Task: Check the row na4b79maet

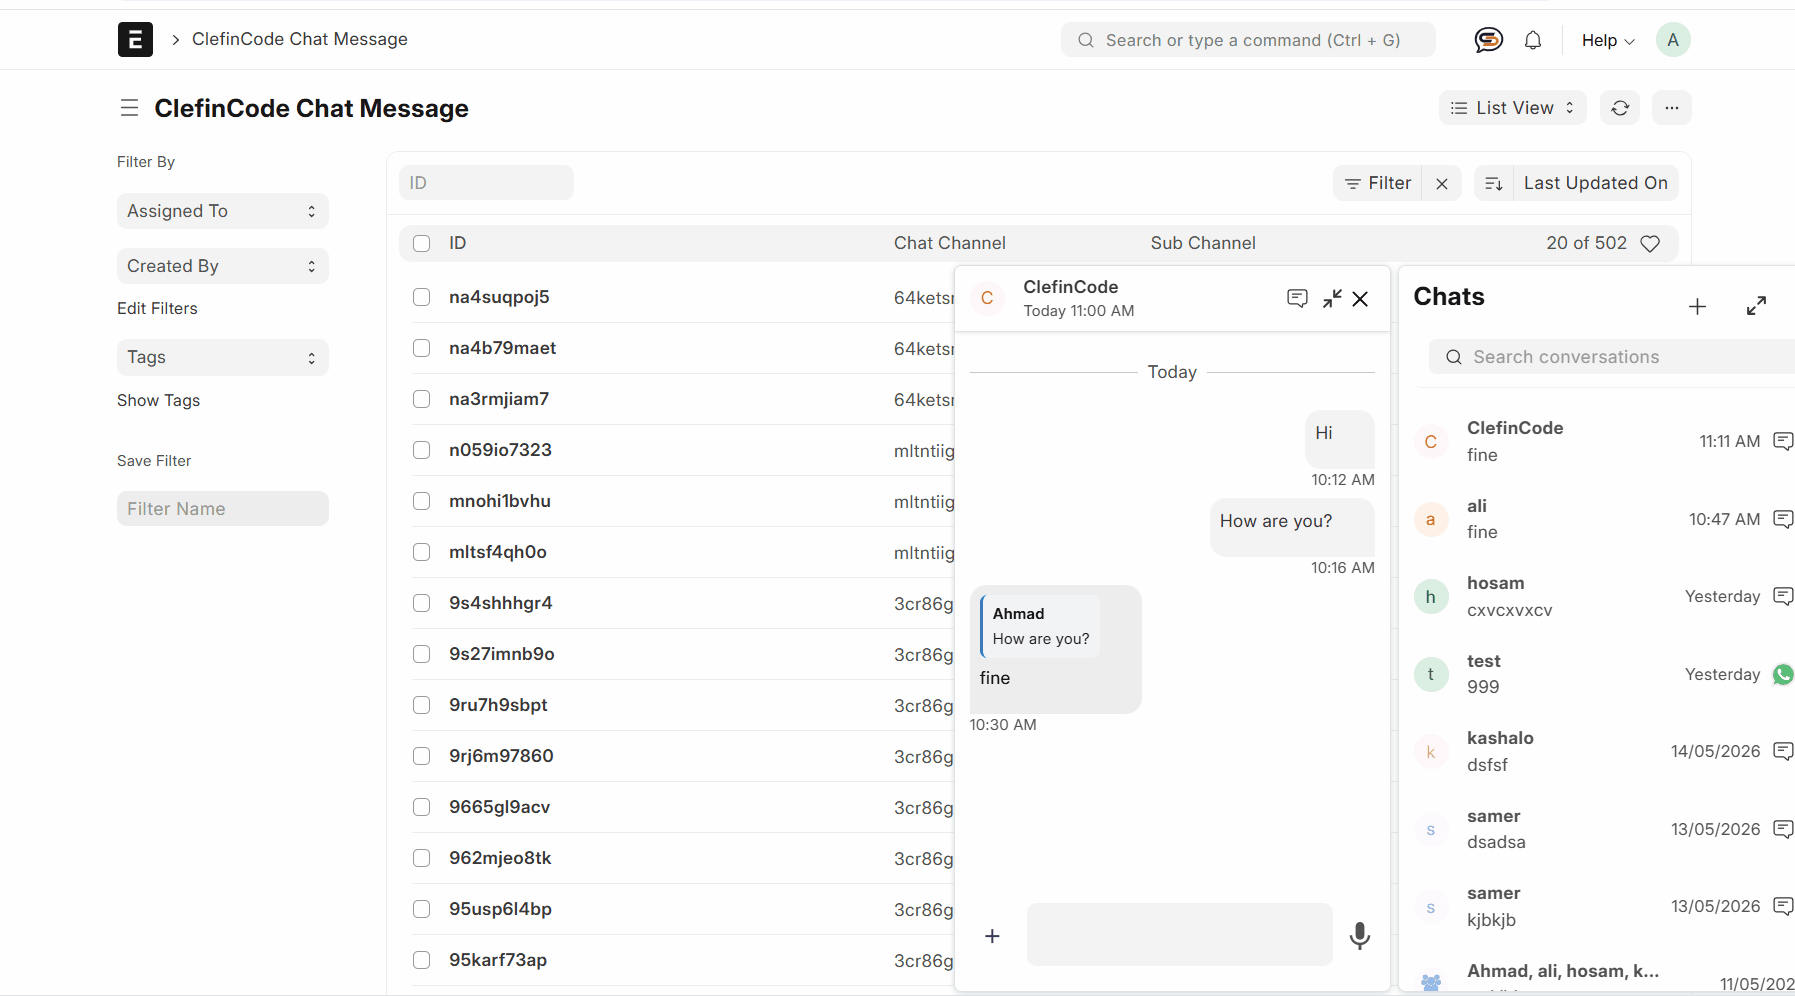Action: pyautogui.click(x=422, y=348)
